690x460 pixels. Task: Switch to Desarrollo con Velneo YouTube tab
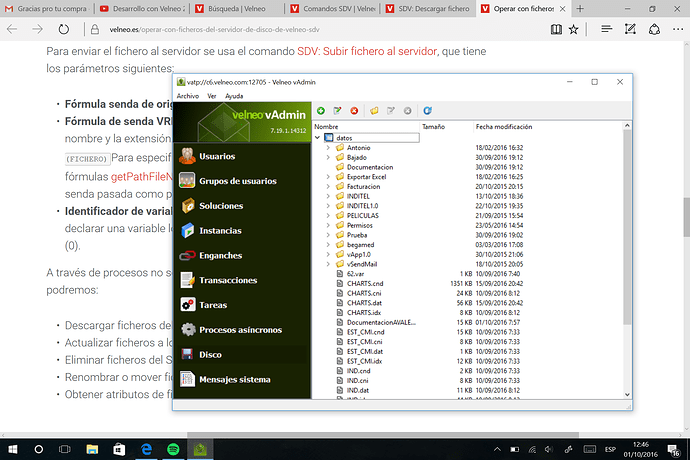tap(143, 8)
